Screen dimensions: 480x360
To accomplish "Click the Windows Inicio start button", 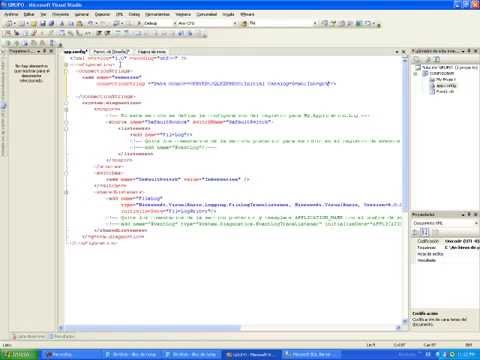I will 19,354.
